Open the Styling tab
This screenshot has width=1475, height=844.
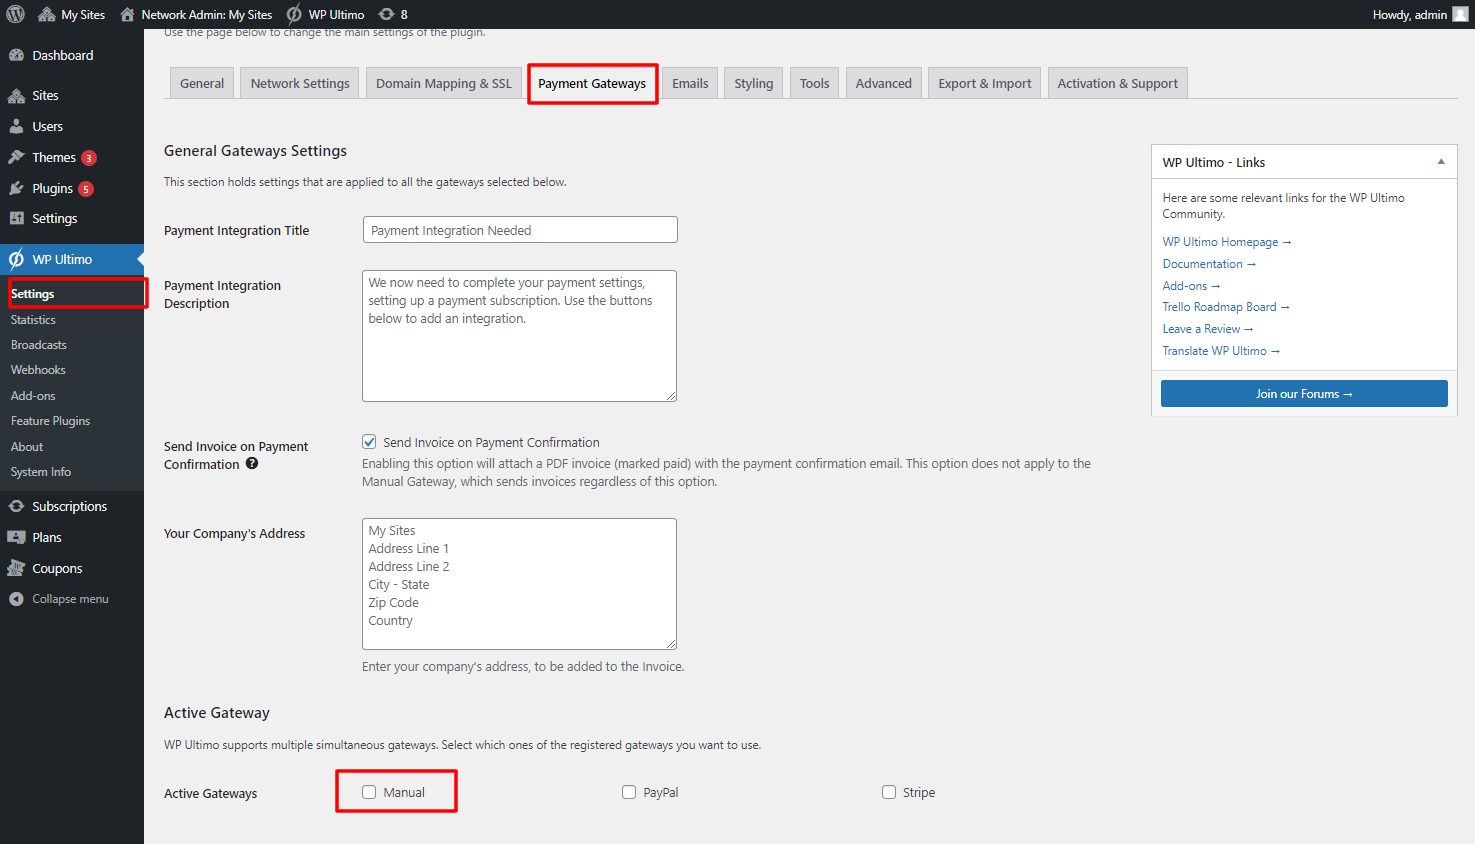click(x=754, y=83)
